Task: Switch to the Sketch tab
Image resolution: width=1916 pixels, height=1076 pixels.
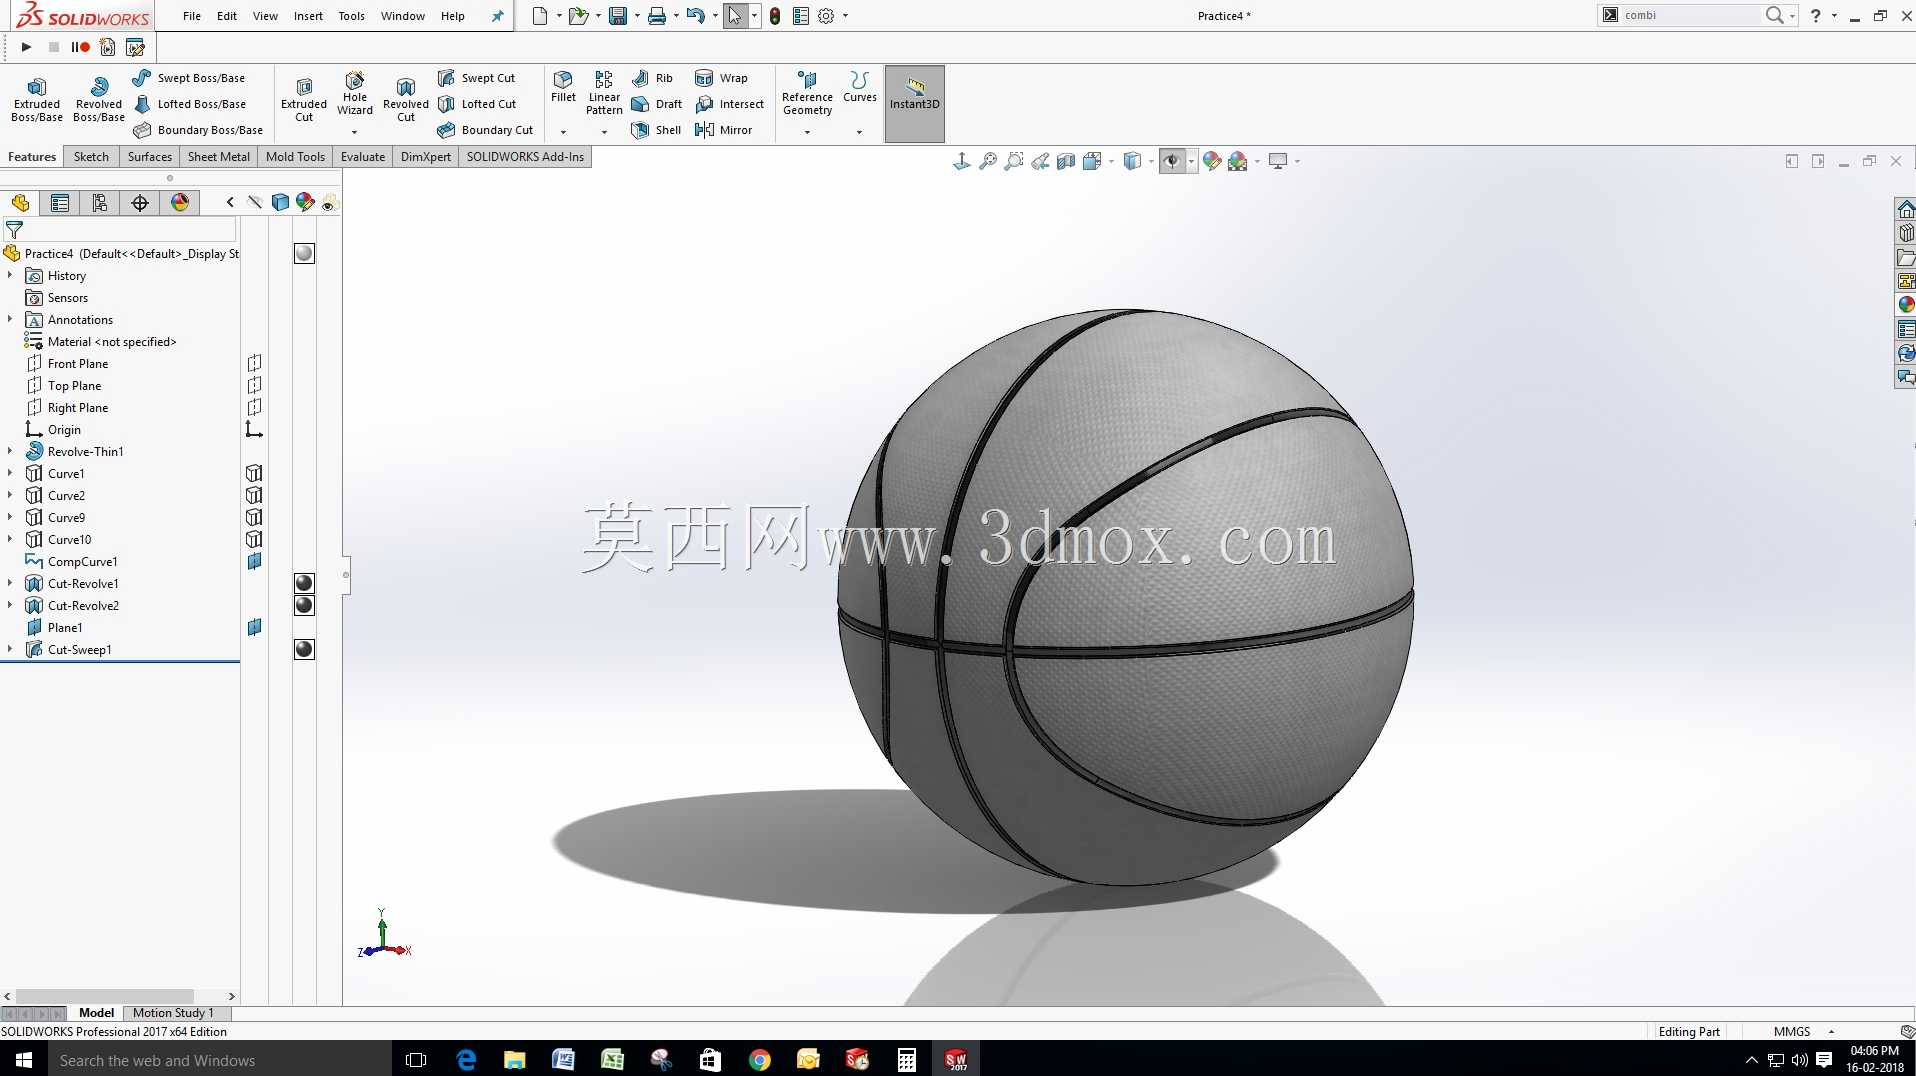Action: 91,157
